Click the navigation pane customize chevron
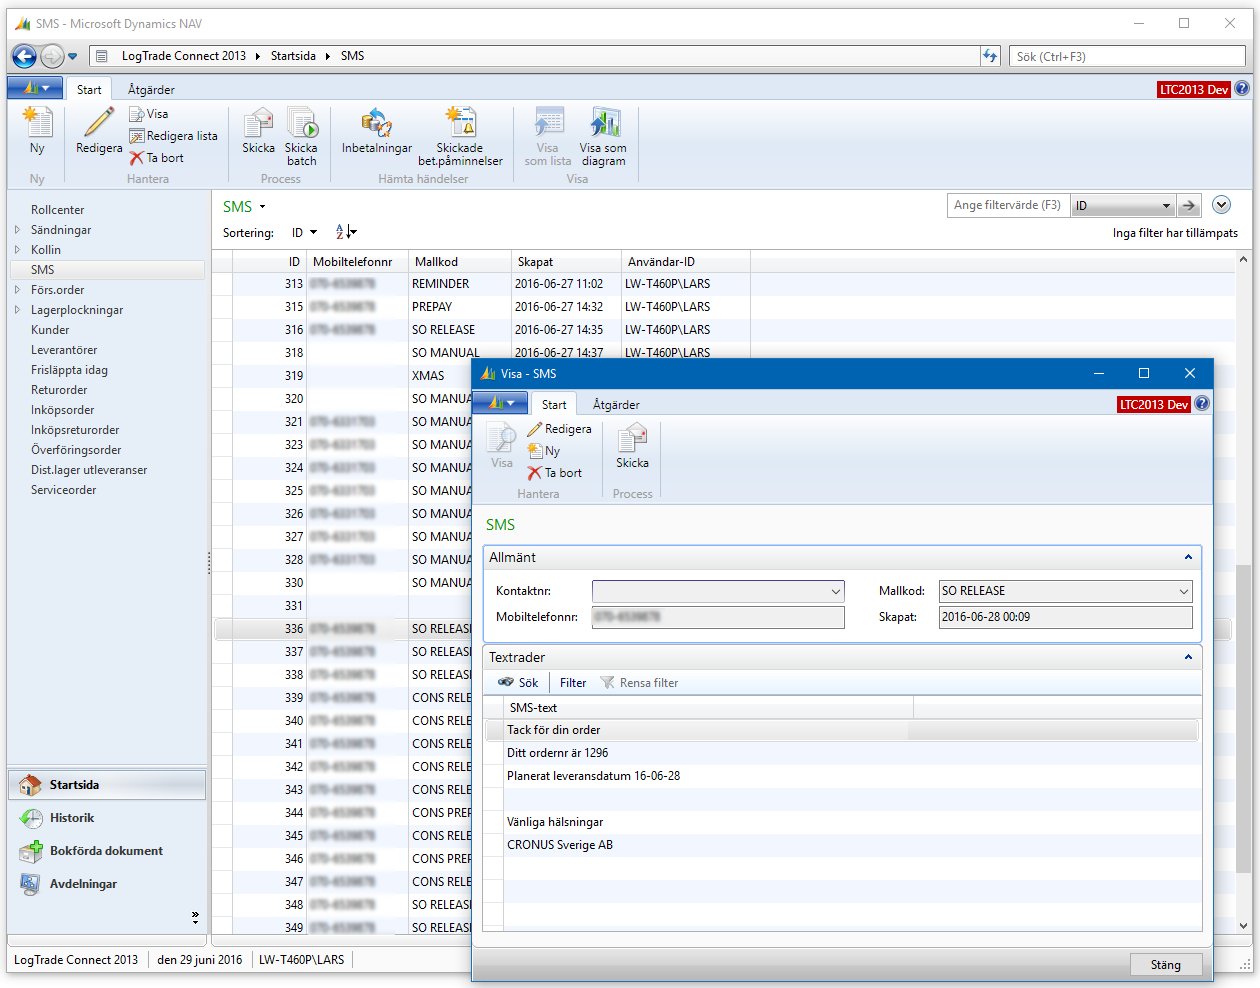 tap(195, 916)
